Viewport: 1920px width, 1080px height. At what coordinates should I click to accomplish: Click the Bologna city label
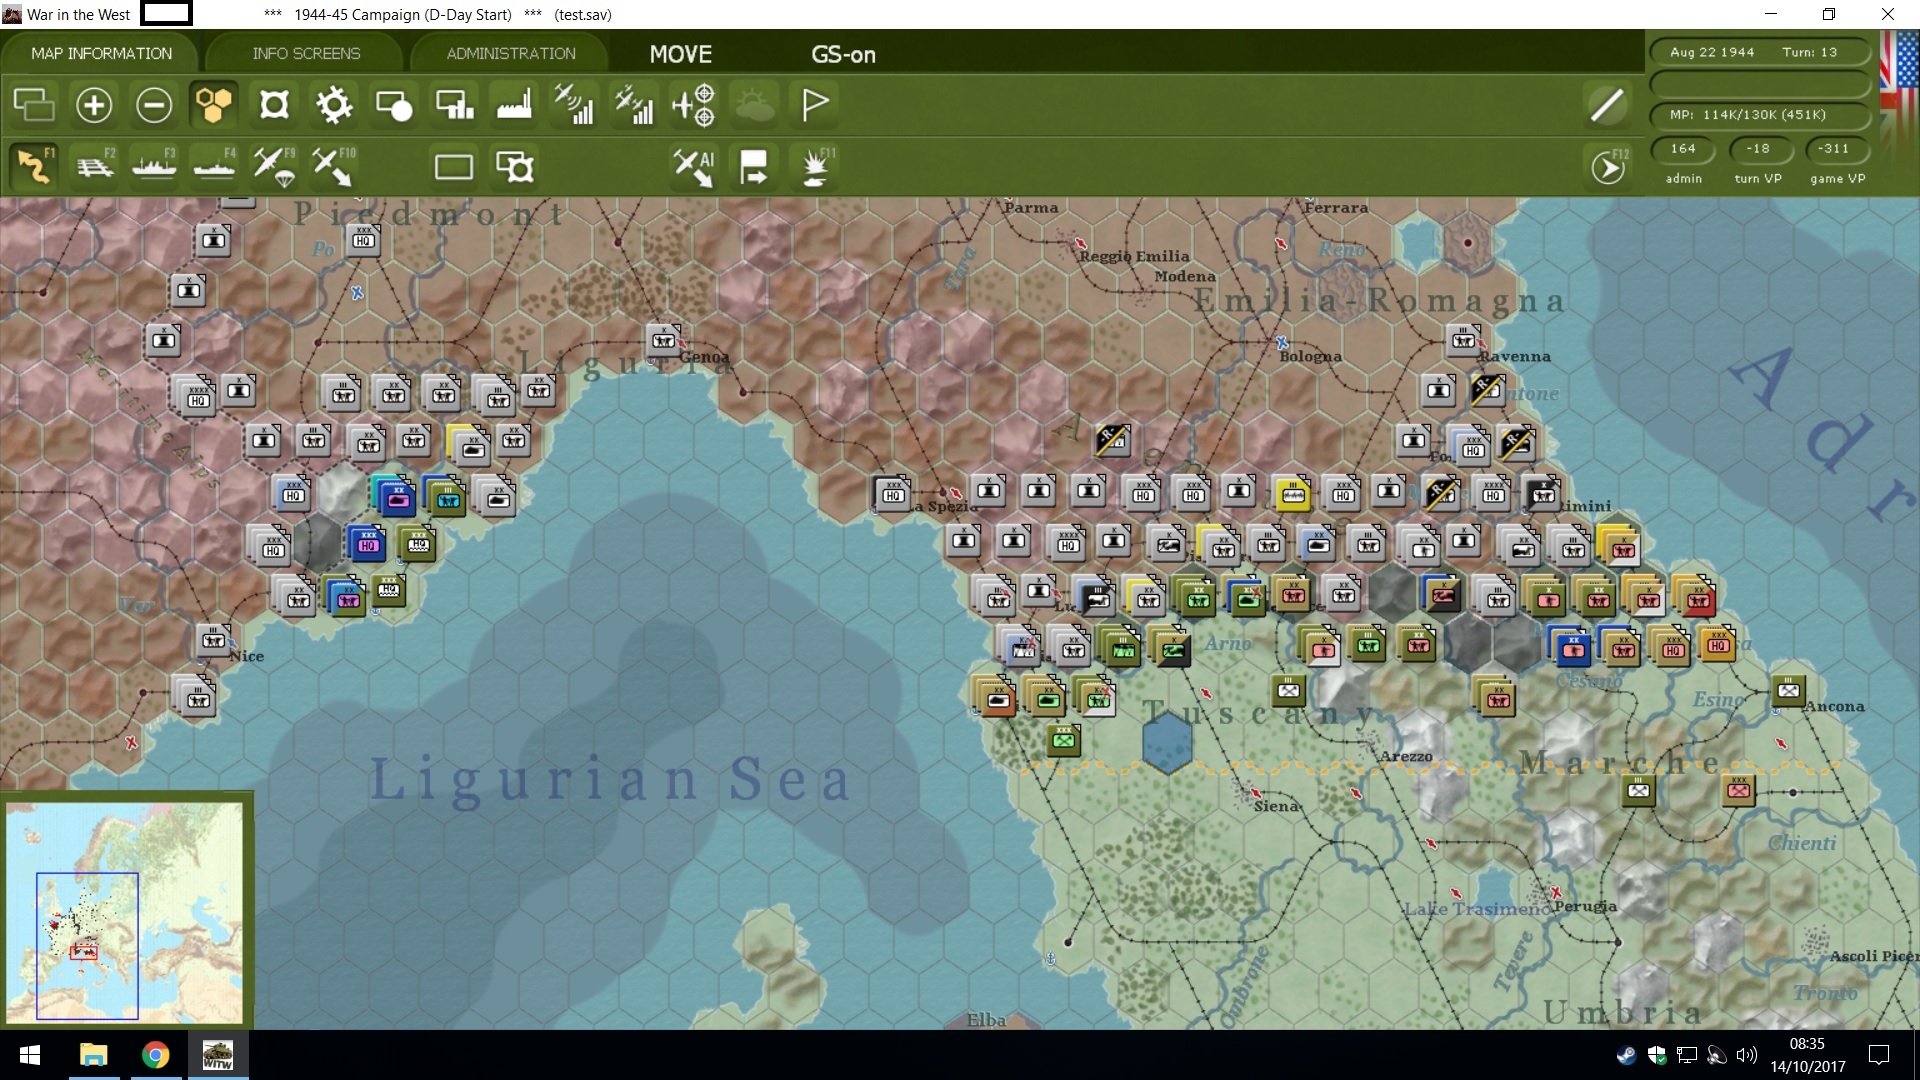pos(1311,356)
